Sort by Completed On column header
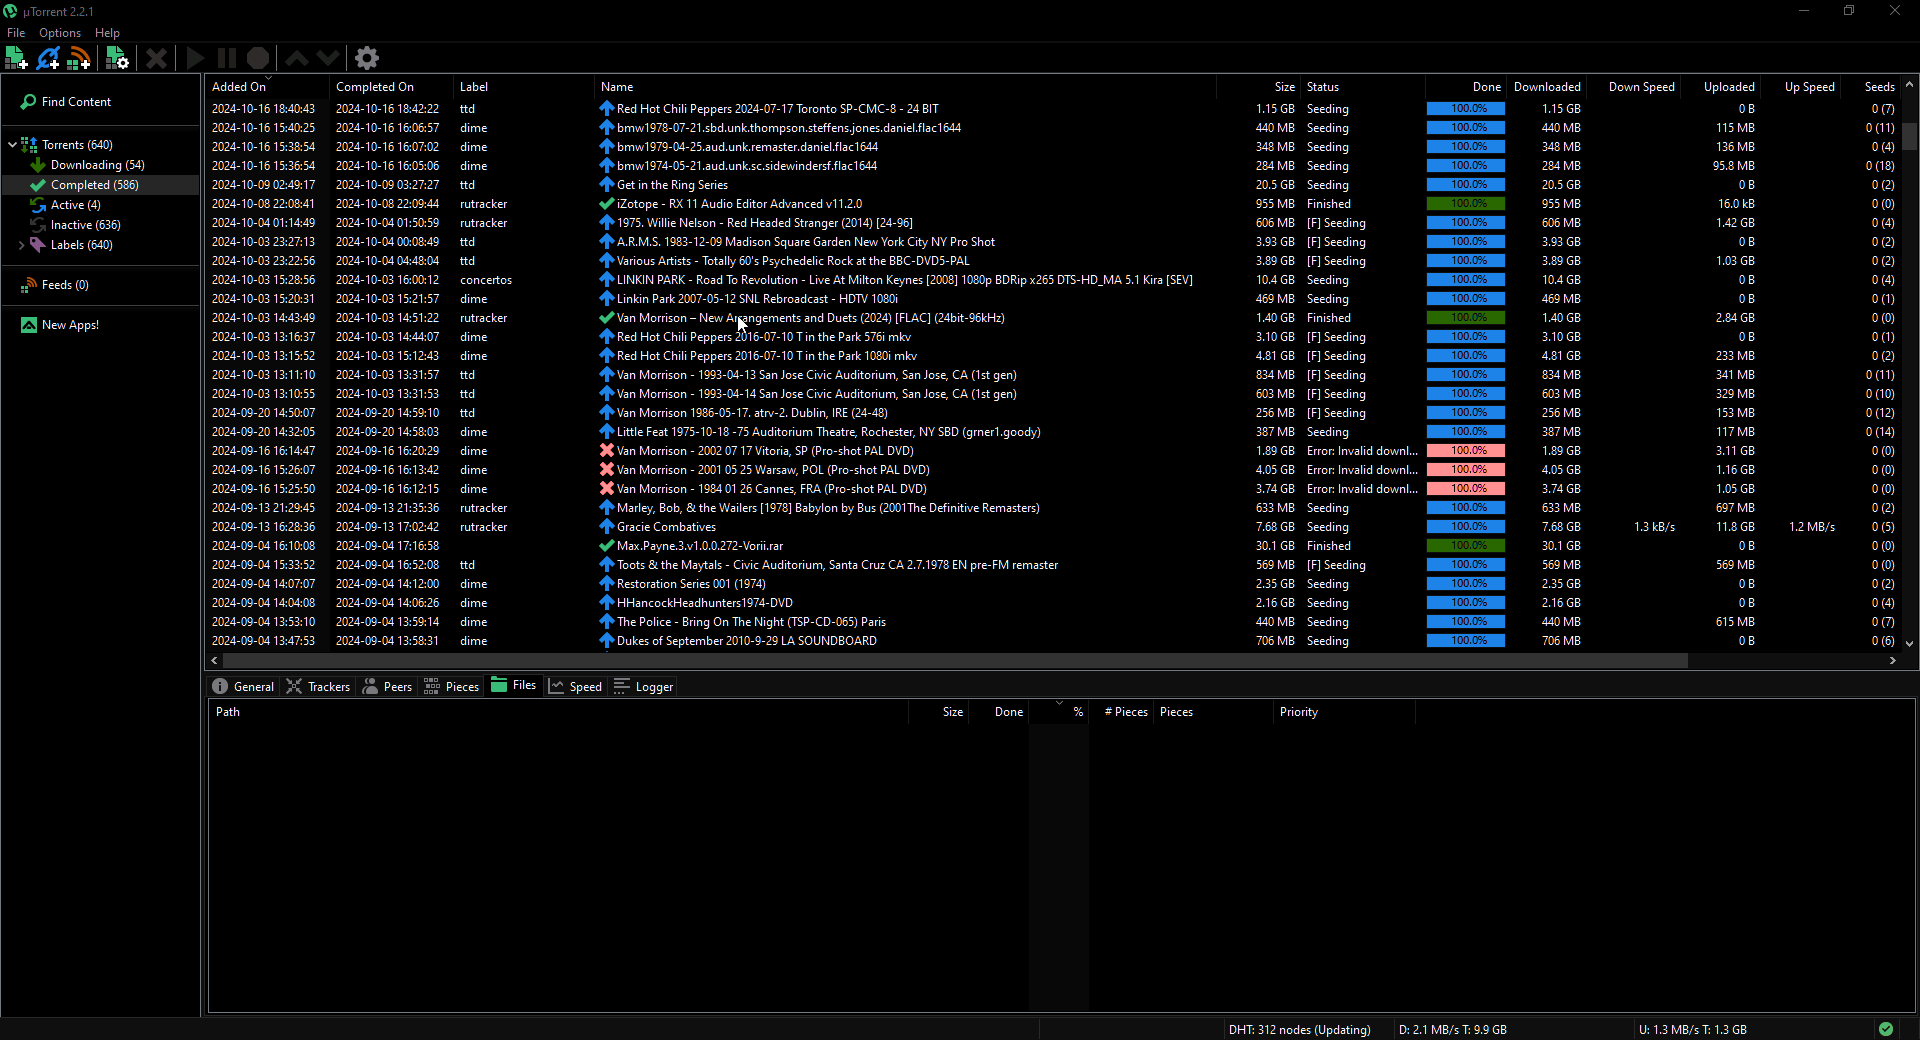1920x1040 pixels. [x=391, y=87]
